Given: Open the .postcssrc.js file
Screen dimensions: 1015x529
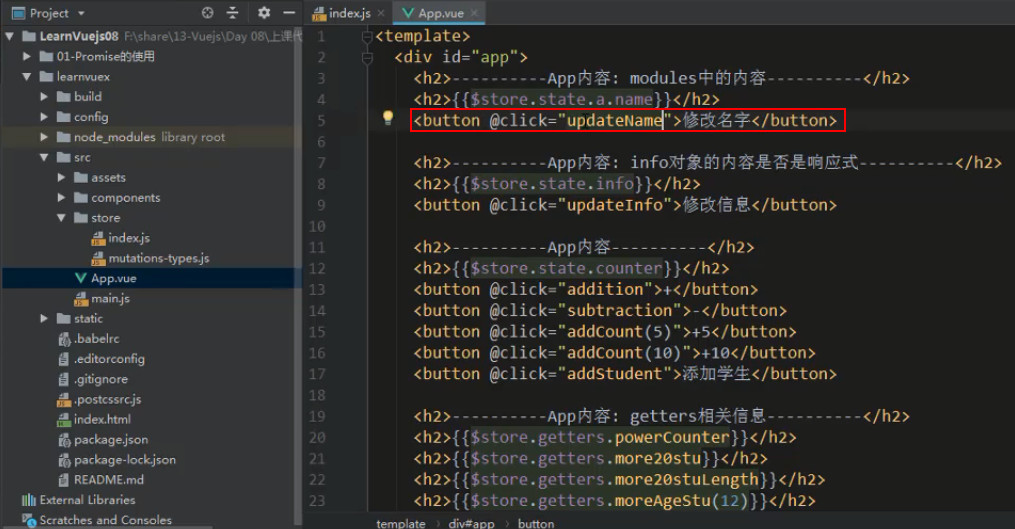Looking at the screenshot, I should pyautogui.click(x=107, y=399).
